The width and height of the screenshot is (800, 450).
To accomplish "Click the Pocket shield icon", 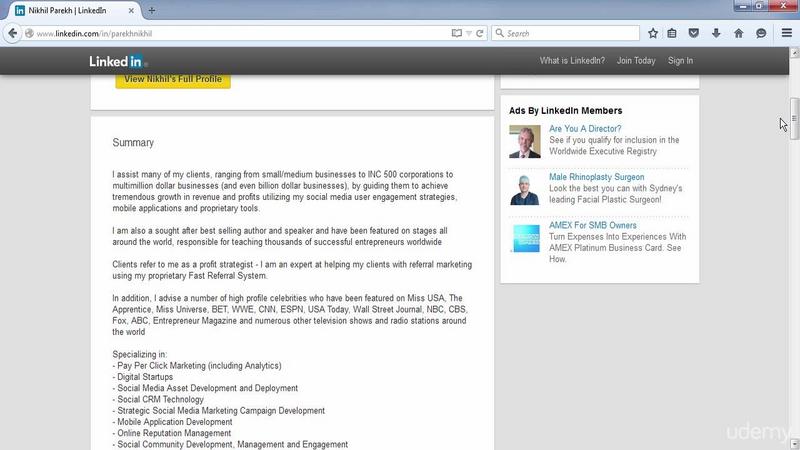I will tap(693, 33).
